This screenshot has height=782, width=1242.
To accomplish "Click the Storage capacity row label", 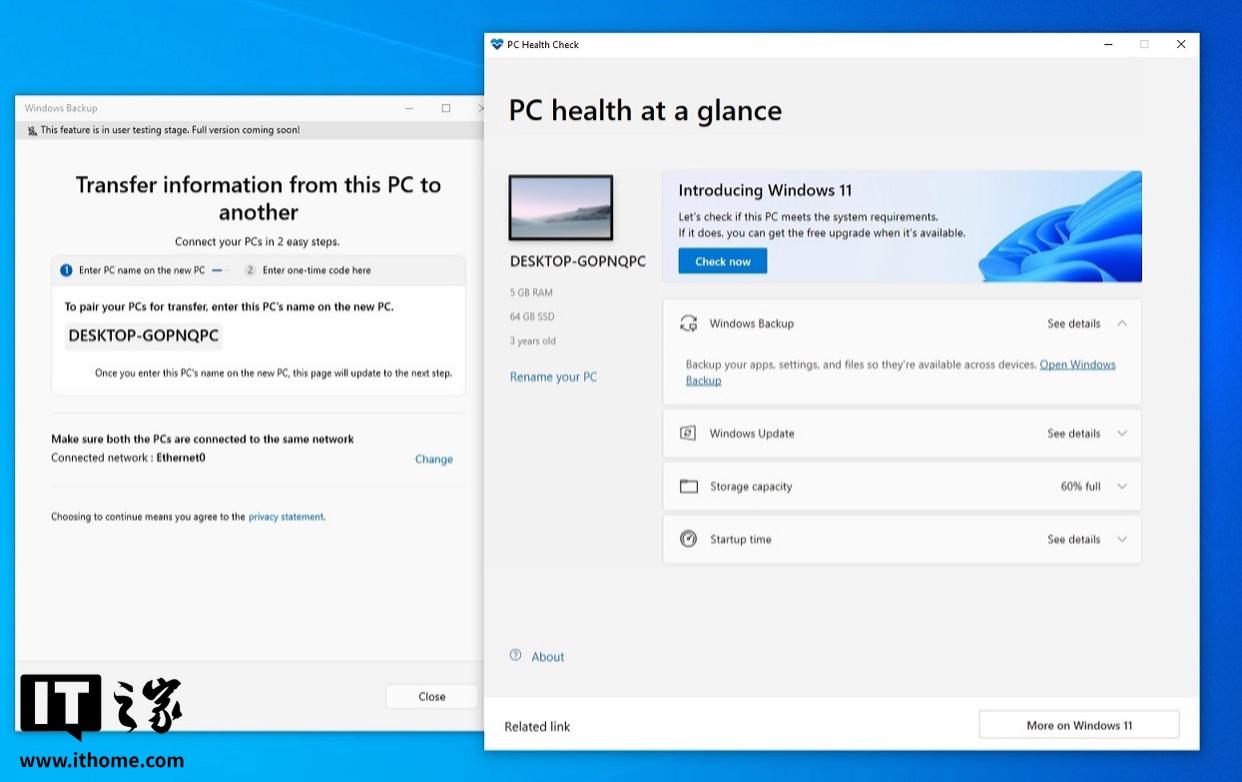I will [751, 487].
